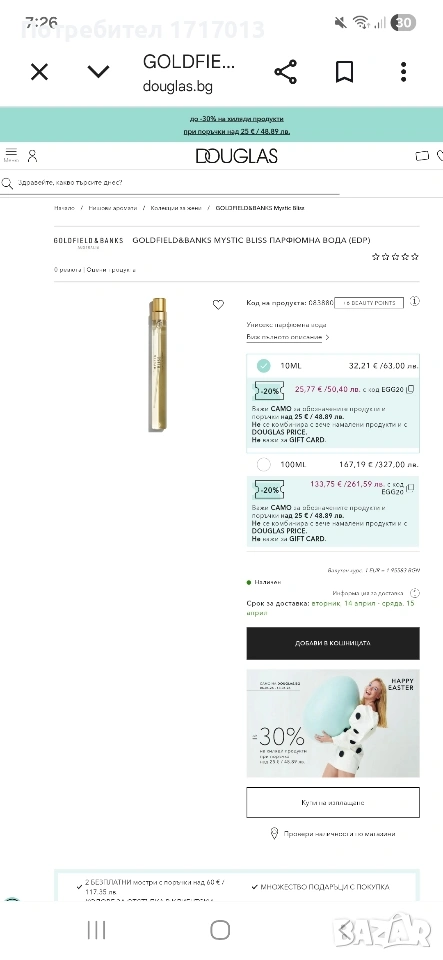Check availability in stores link
Viewport: 443px width, 960px height.
pos(333,833)
